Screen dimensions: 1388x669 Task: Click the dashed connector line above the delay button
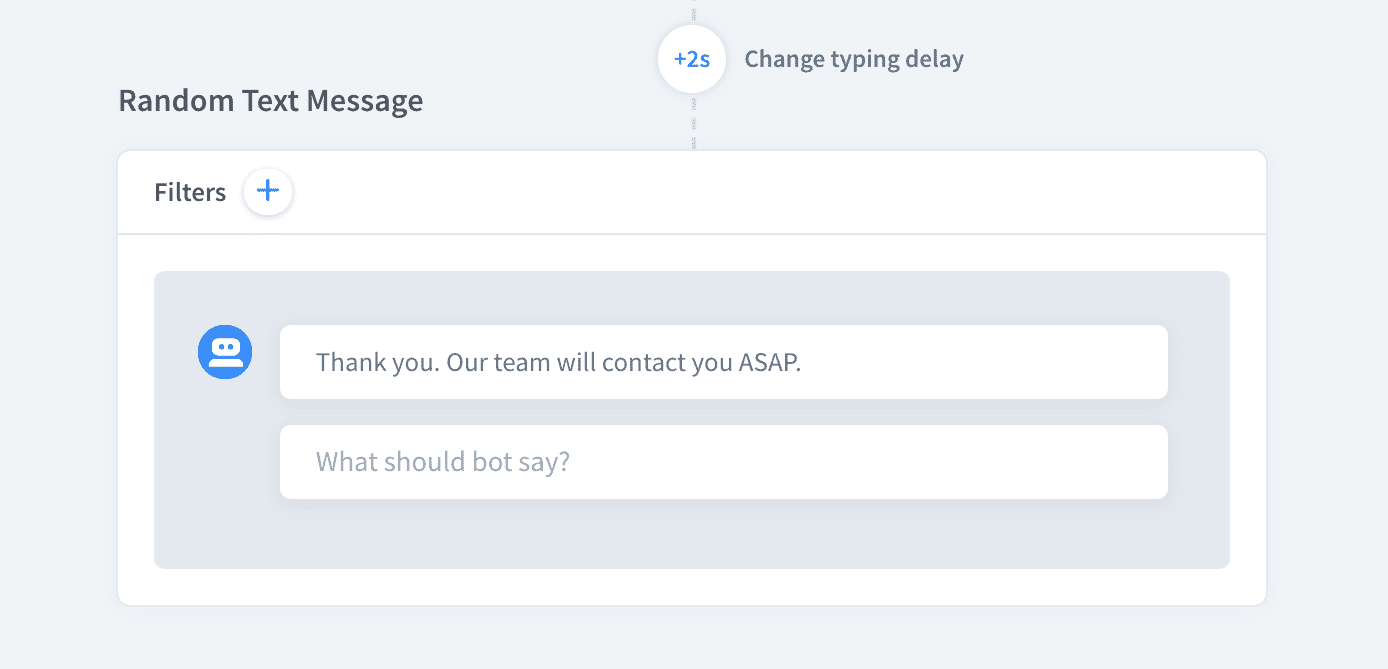point(693,12)
